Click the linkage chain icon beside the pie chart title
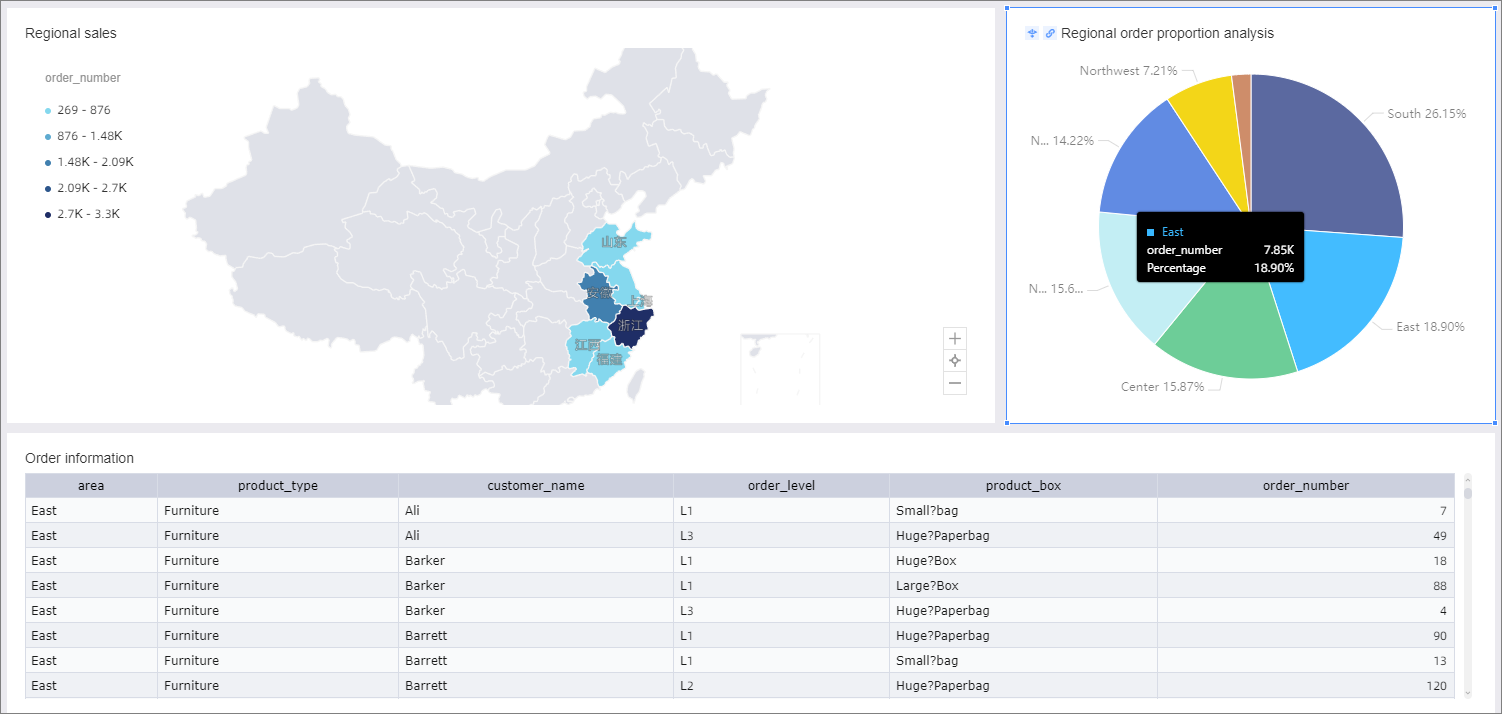 [1050, 33]
